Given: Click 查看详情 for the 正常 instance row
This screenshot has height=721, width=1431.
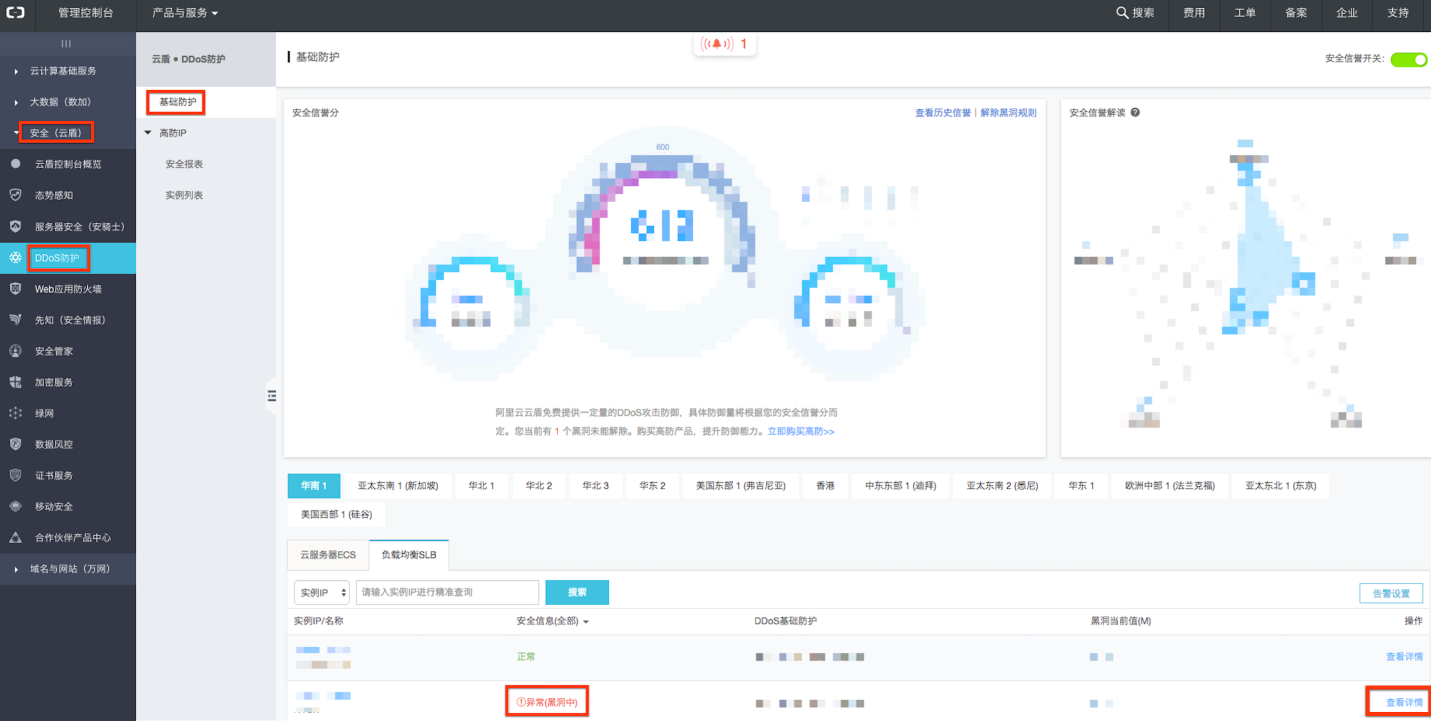Looking at the screenshot, I should tap(1404, 657).
